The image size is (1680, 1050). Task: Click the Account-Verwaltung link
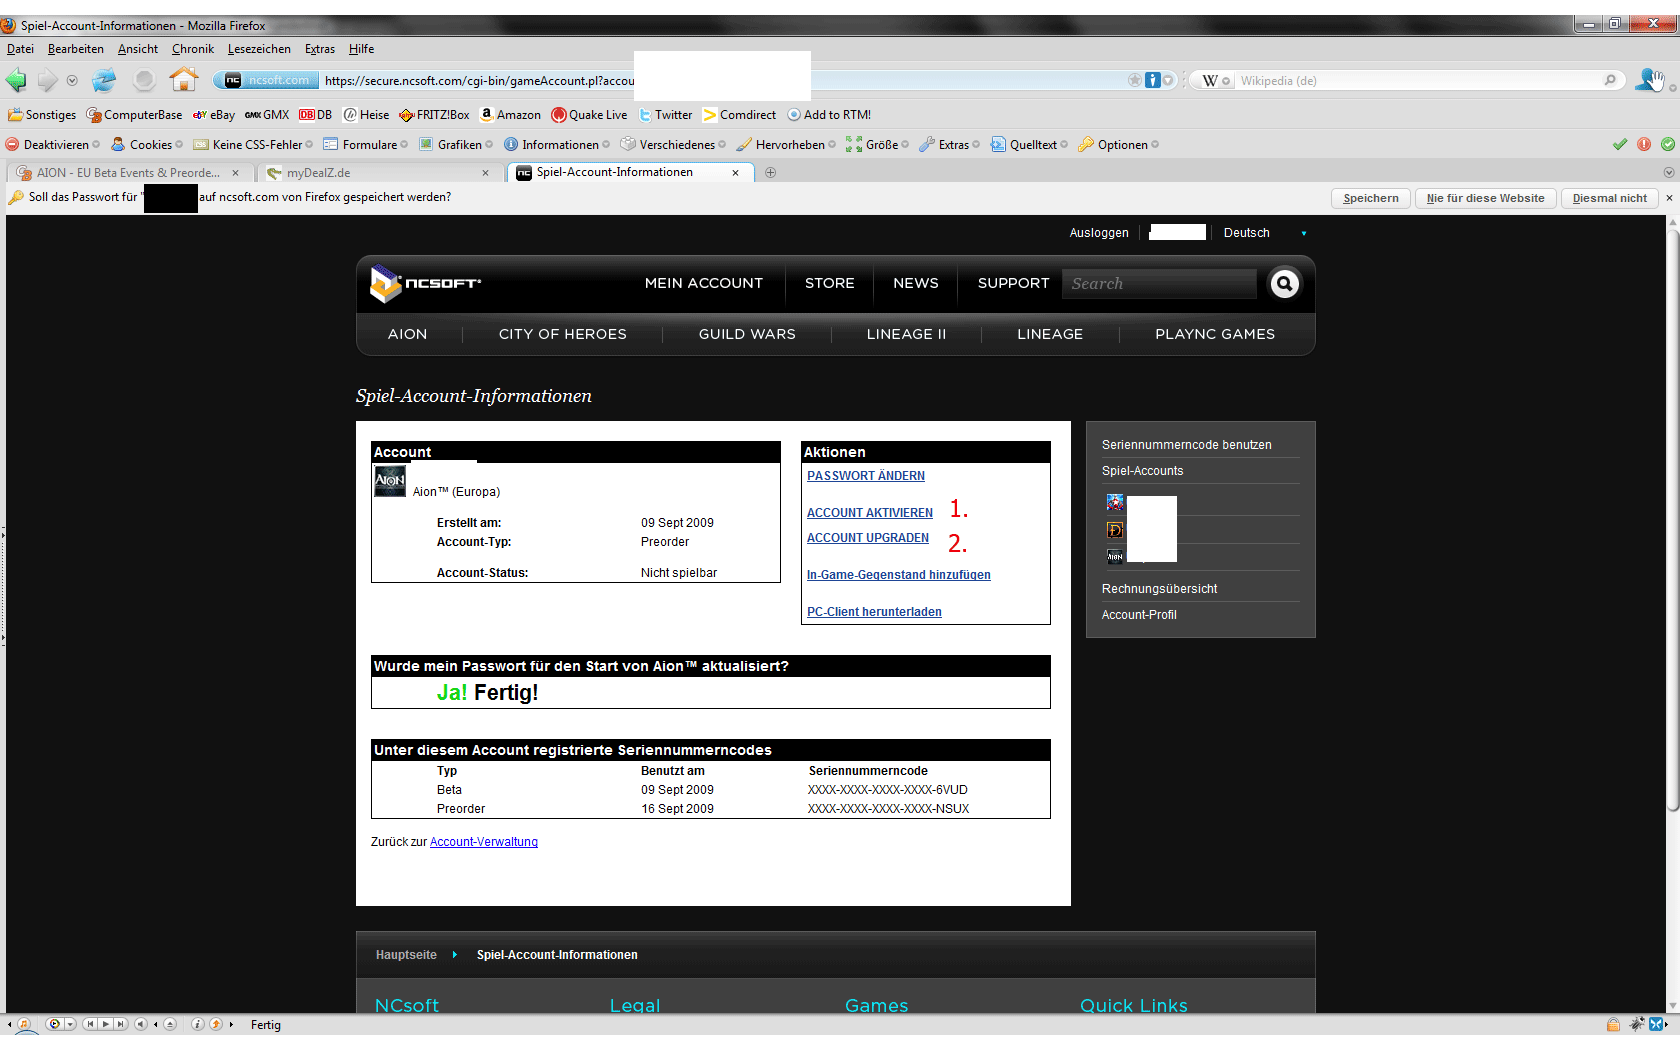pos(484,842)
